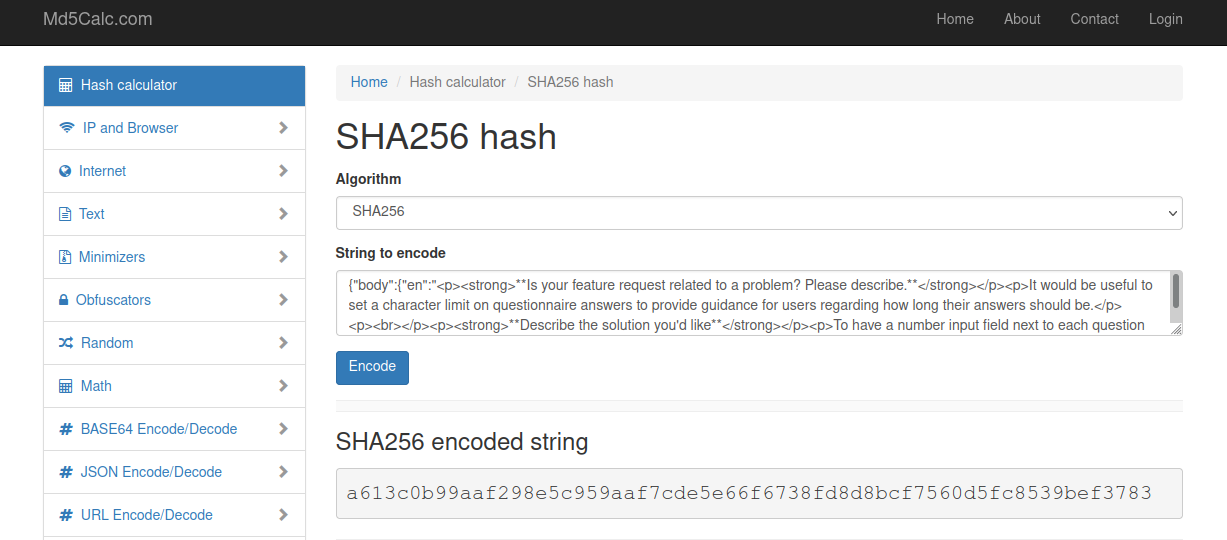The image size is (1227, 540).
Task: Click the blue Encode button
Action: tap(372, 367)
